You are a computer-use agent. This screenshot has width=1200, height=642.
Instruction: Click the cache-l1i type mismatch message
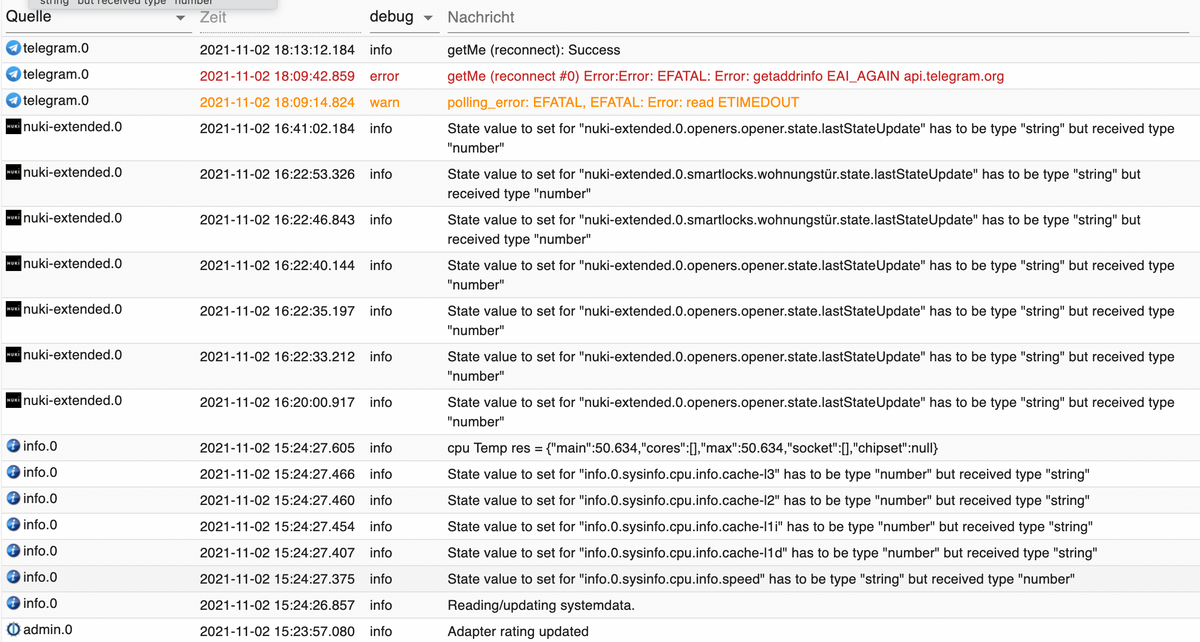point(770,526)
